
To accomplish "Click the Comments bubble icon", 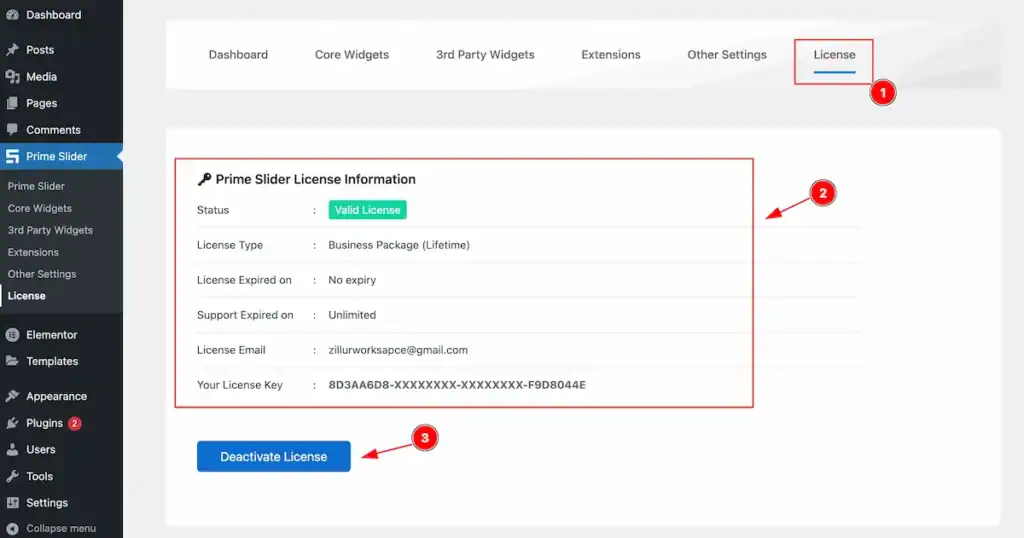I will 12,129.
